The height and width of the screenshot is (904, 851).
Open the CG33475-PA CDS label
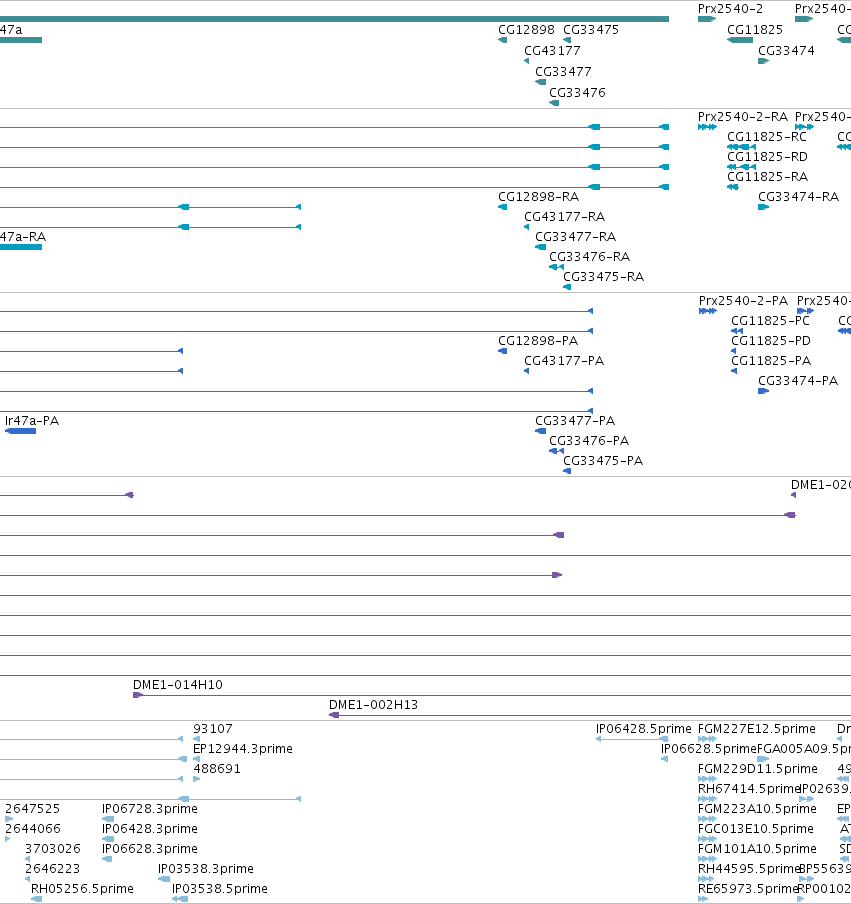tap(603, 461)
